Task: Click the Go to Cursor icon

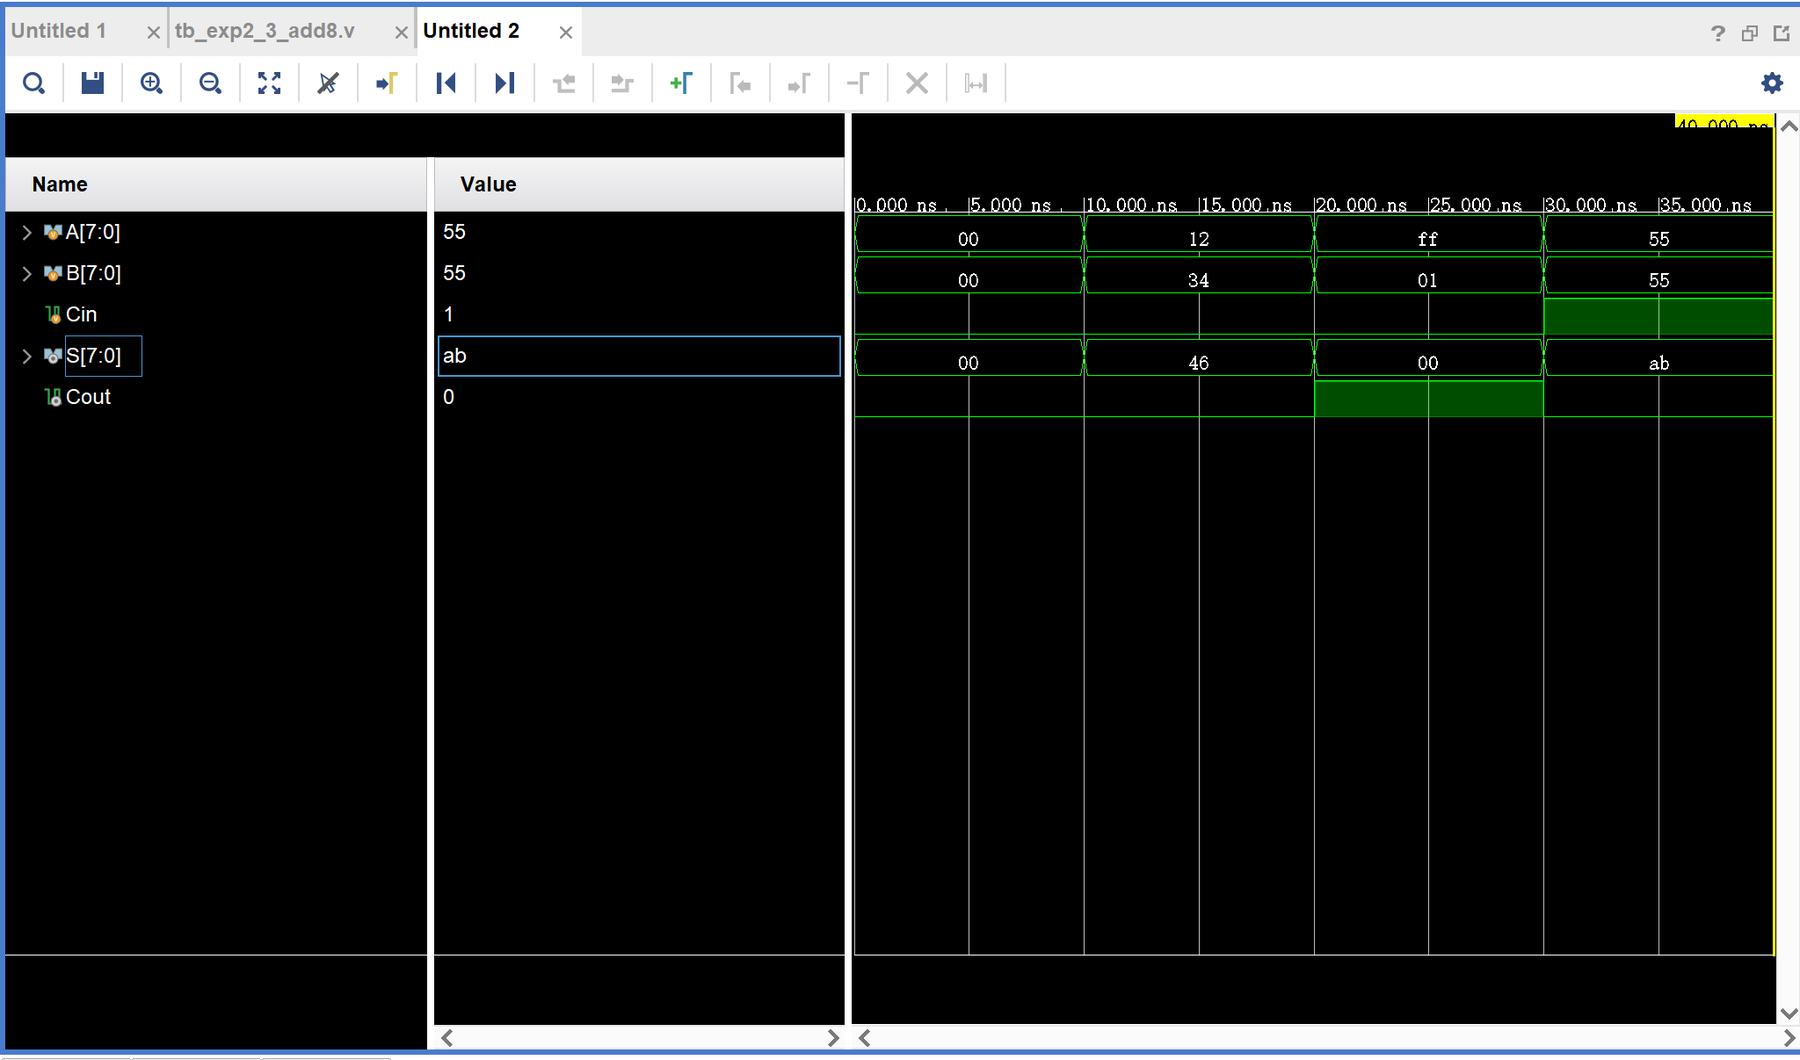Action: [x=387, y=83]
